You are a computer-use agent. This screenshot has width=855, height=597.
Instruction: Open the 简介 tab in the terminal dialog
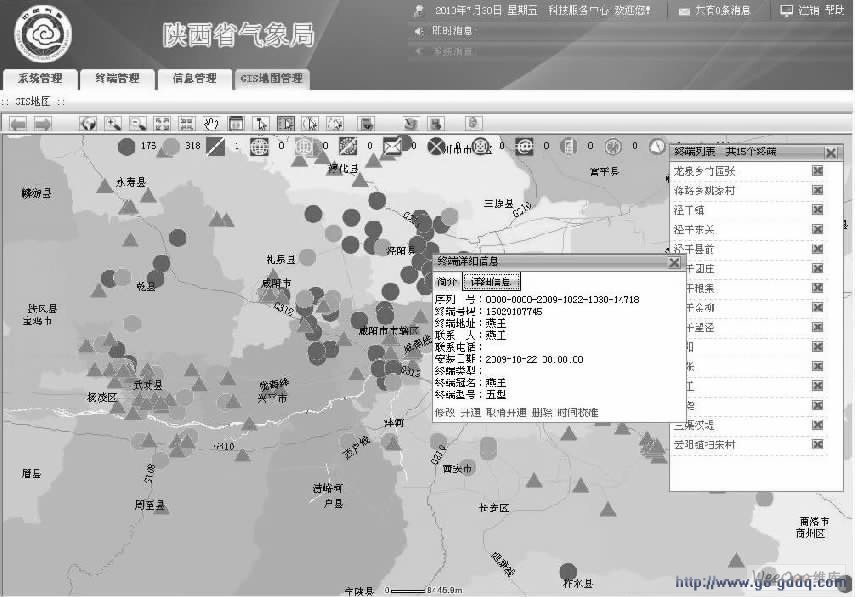(447, 281)
